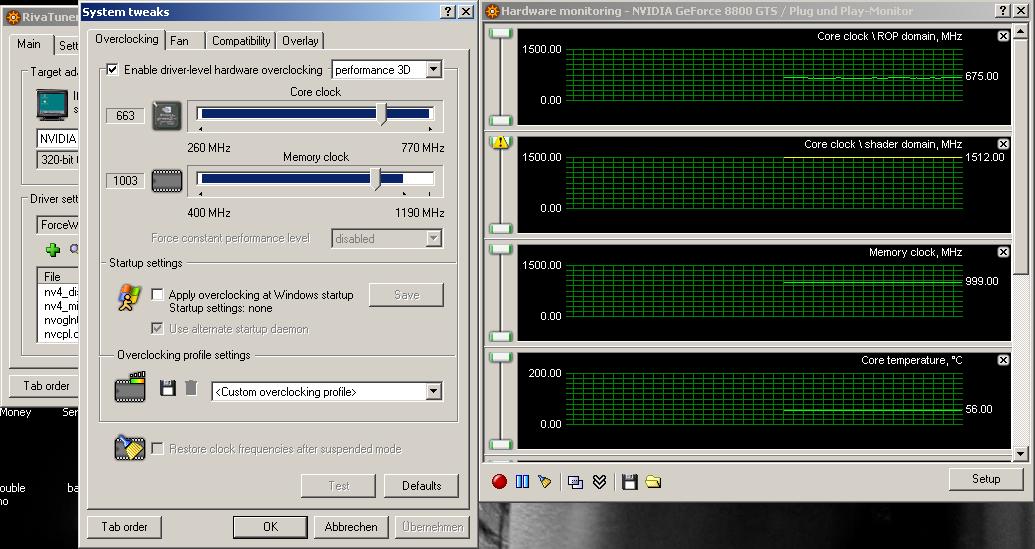Click the double-chevron icon in the monitoring toolbar

coord(599,481)
